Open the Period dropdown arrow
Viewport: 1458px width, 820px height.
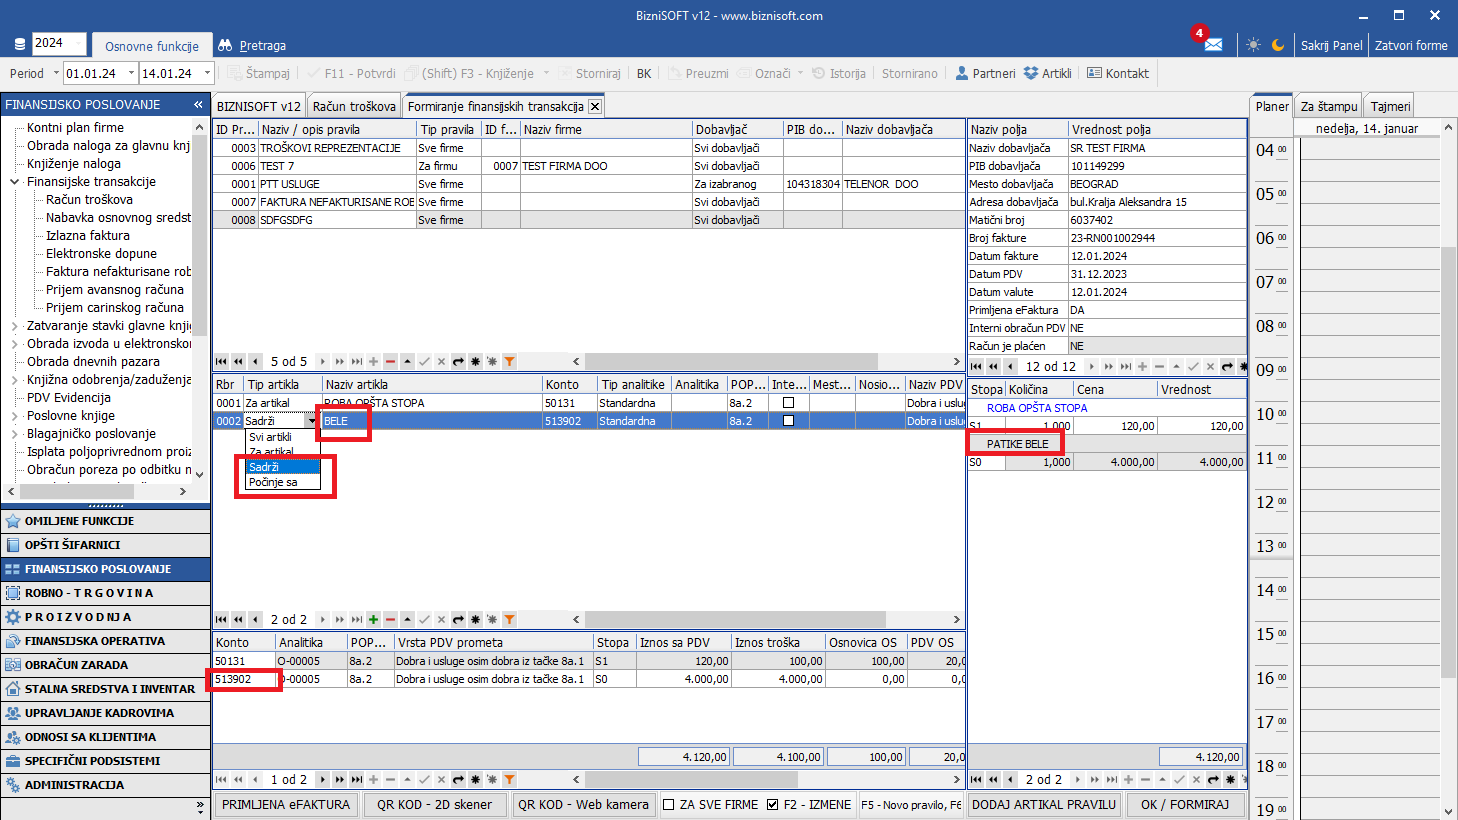tap(56, 73)
